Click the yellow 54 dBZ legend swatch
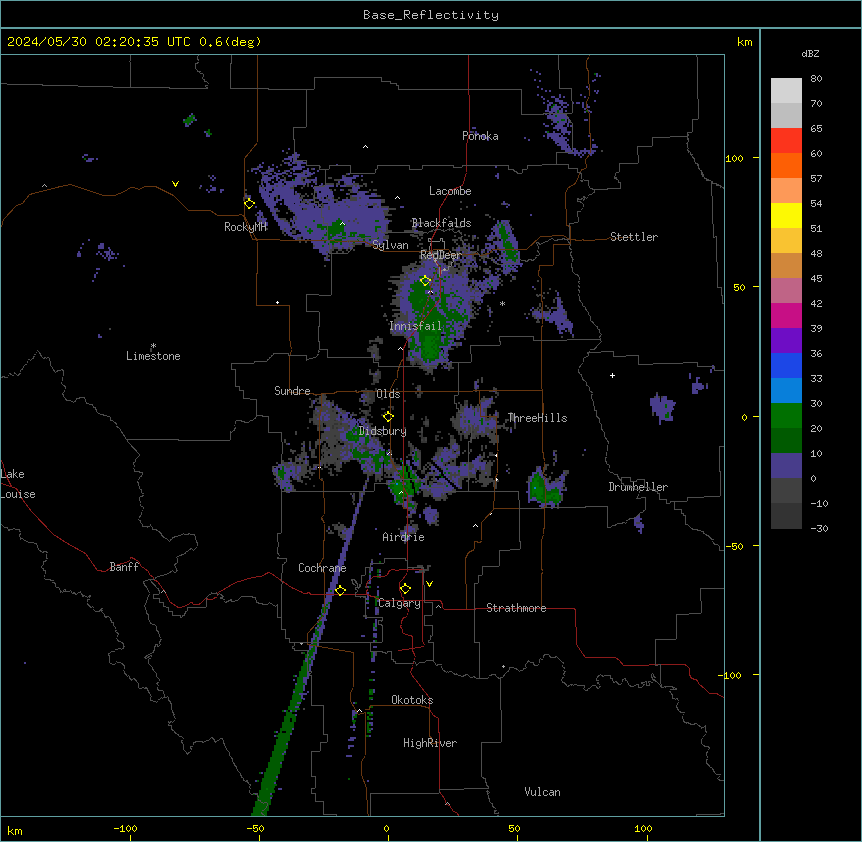The image size is (862, 842). (x=786, y=215)
